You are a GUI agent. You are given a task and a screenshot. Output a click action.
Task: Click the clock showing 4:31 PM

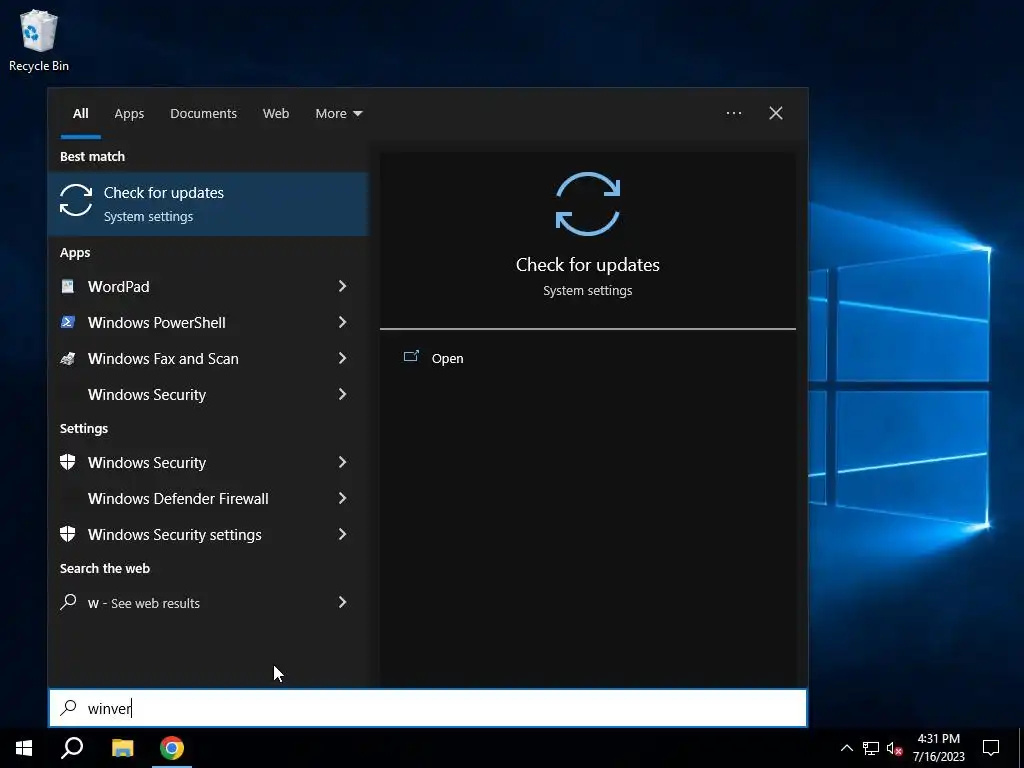click(938, 739)
